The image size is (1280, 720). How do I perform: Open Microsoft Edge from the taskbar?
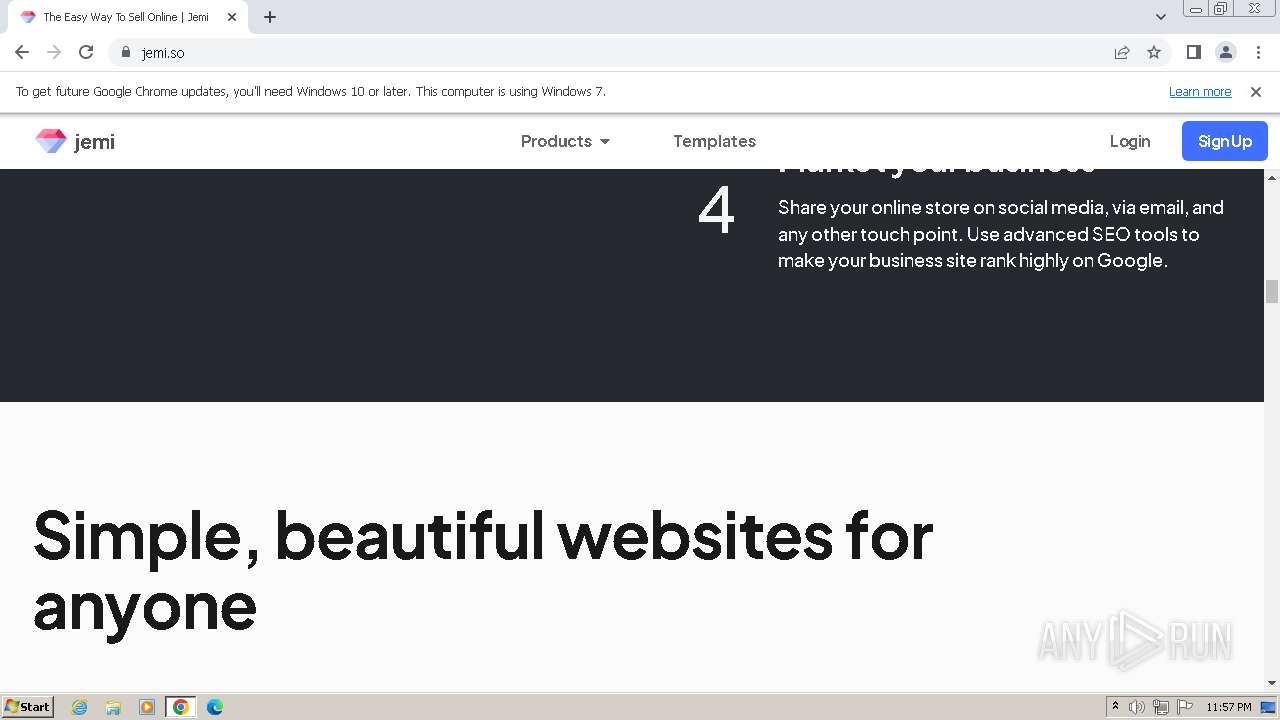pyautogui.click(x=214, y=707)
